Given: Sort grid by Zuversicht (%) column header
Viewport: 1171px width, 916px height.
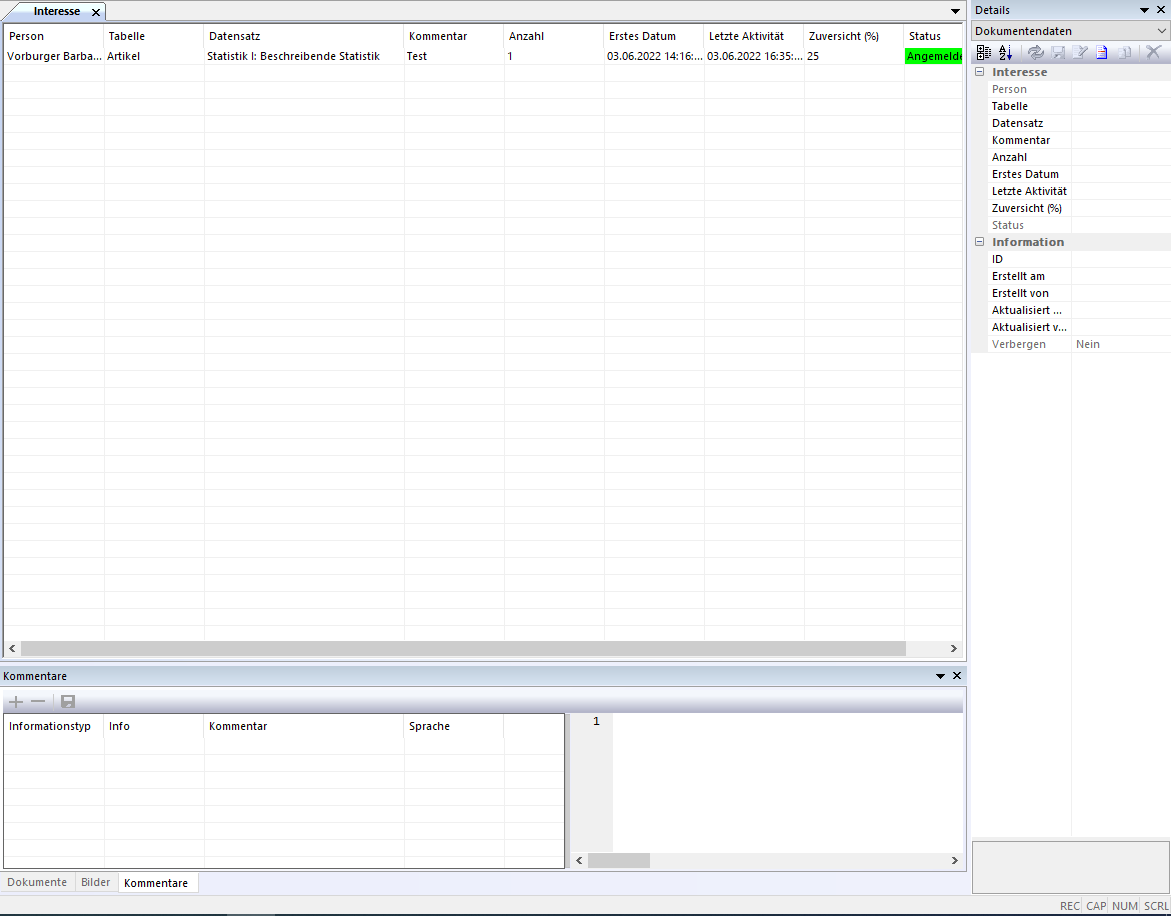Looking at the screenshot, I should pos(843,36).
